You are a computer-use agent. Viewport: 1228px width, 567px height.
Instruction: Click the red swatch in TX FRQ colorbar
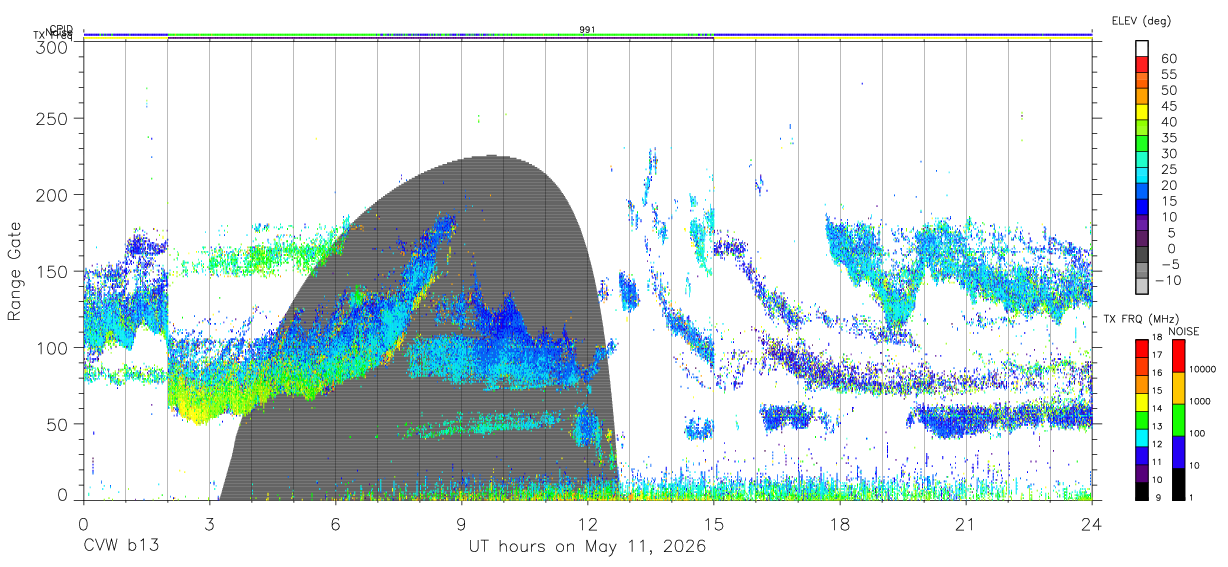[1141, 349]
